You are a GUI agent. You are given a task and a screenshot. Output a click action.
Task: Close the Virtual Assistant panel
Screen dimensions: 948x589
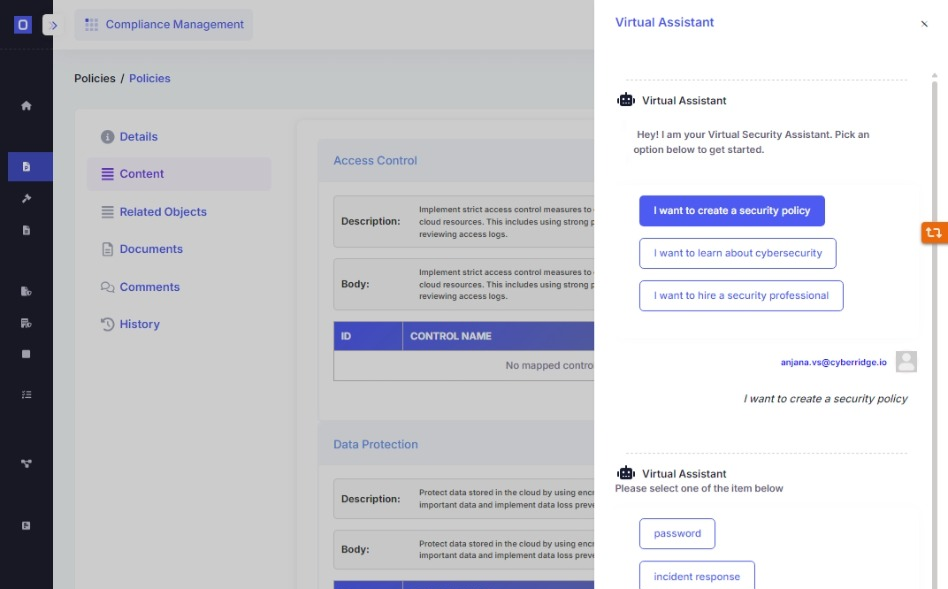924,24
